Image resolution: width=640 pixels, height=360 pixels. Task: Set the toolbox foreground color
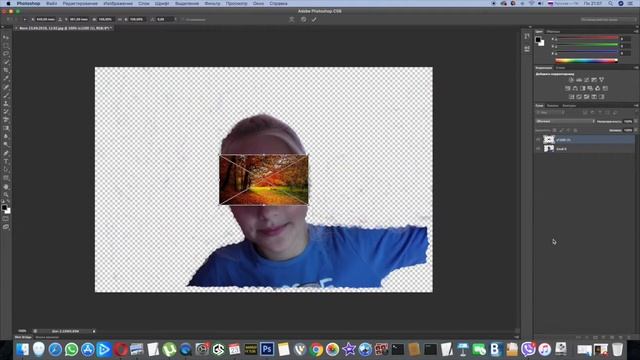4,208
